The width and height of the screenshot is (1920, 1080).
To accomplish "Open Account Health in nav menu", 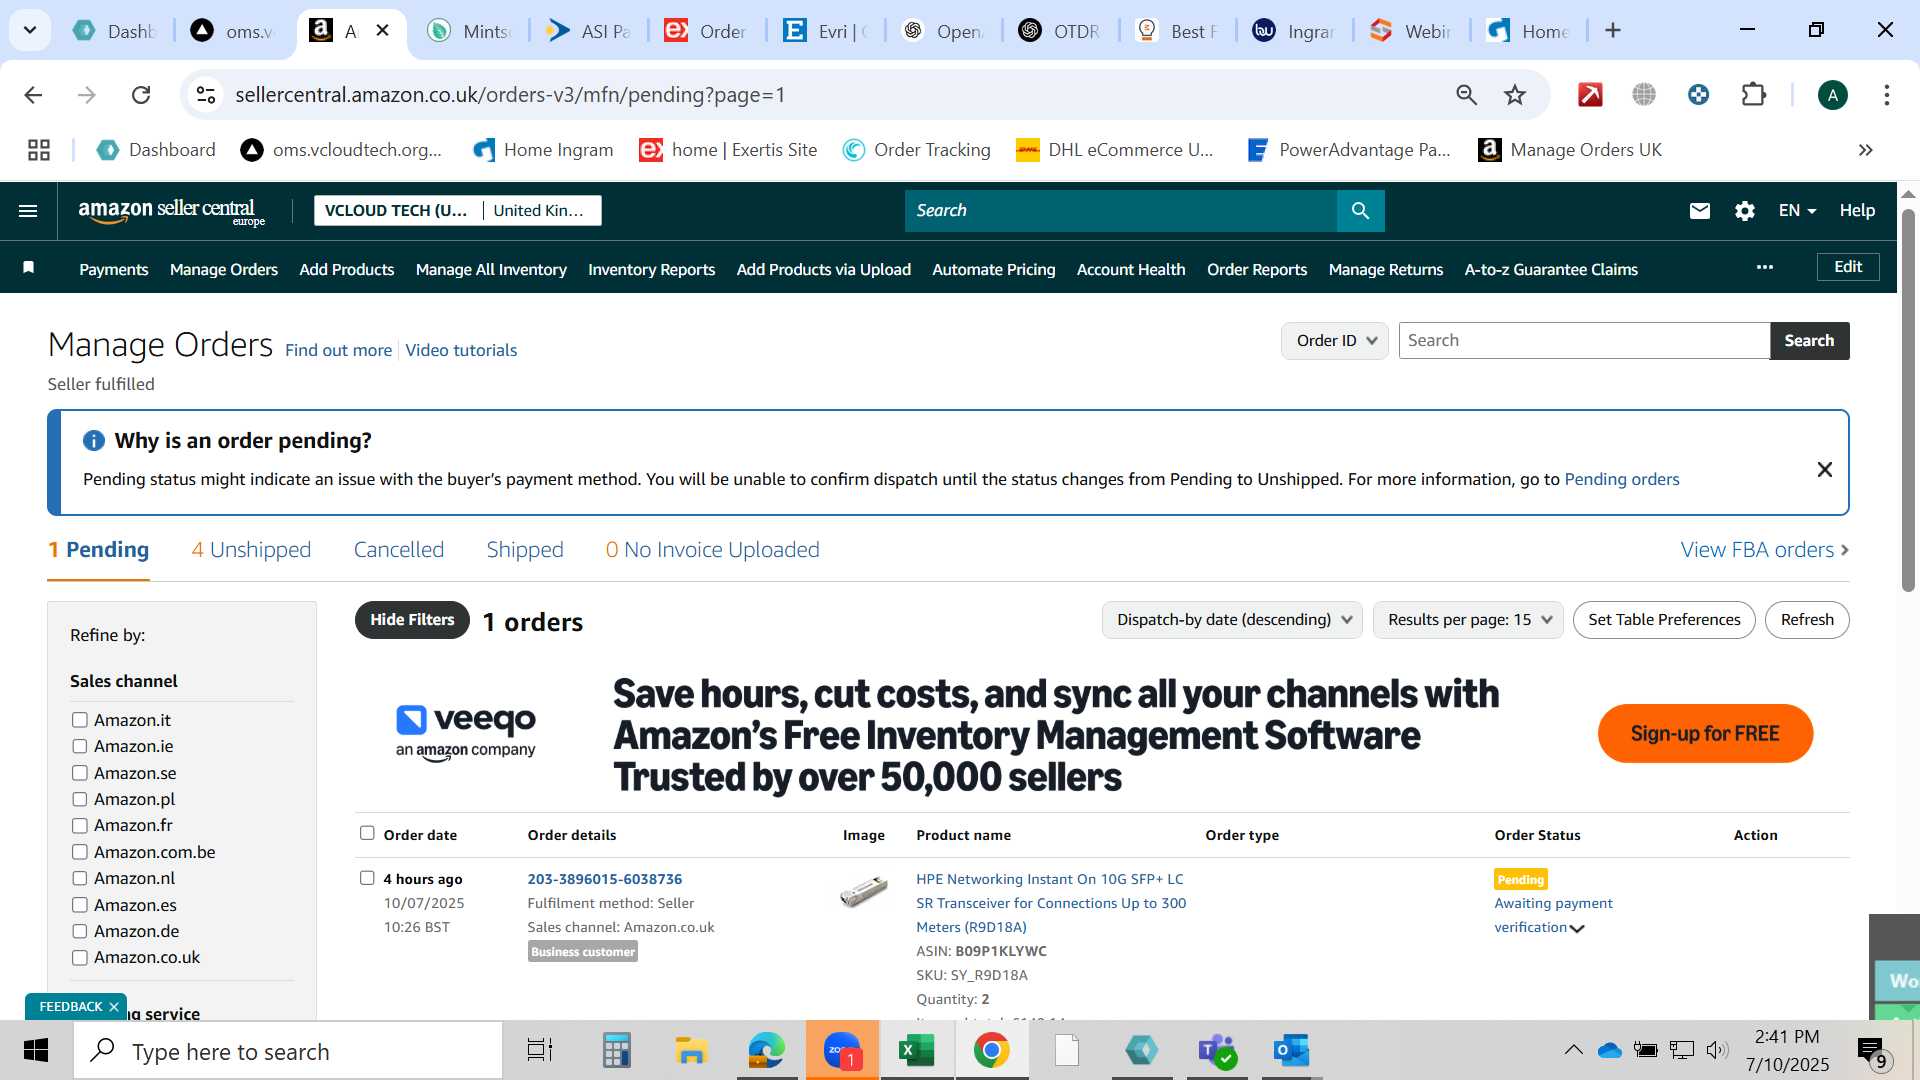I will coord(1131,270).
